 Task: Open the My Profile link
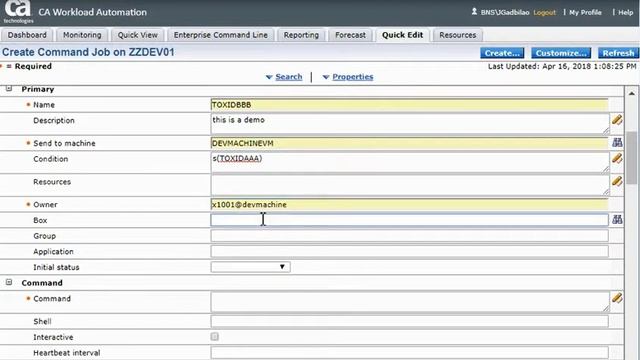(585, 13)
